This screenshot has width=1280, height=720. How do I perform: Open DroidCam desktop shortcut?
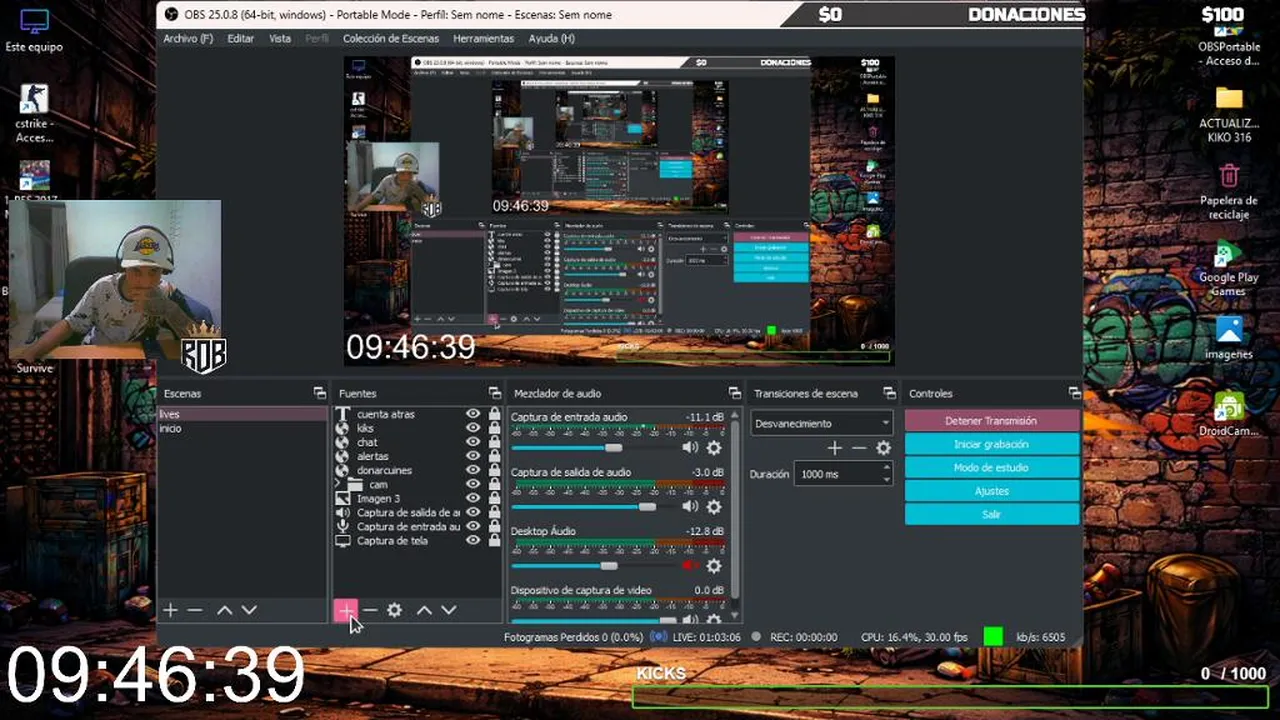click(x=1229, y=413)
